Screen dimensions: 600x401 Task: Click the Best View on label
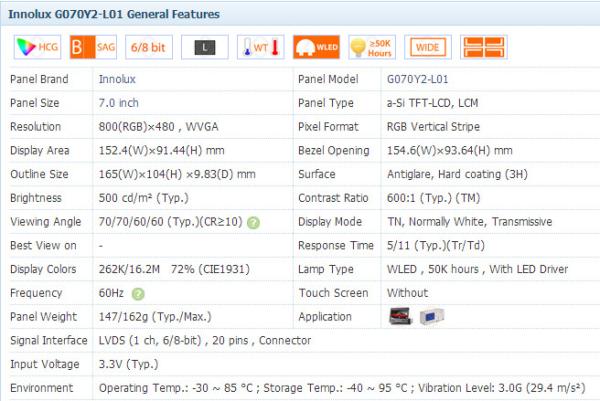(x=43, y=245)
